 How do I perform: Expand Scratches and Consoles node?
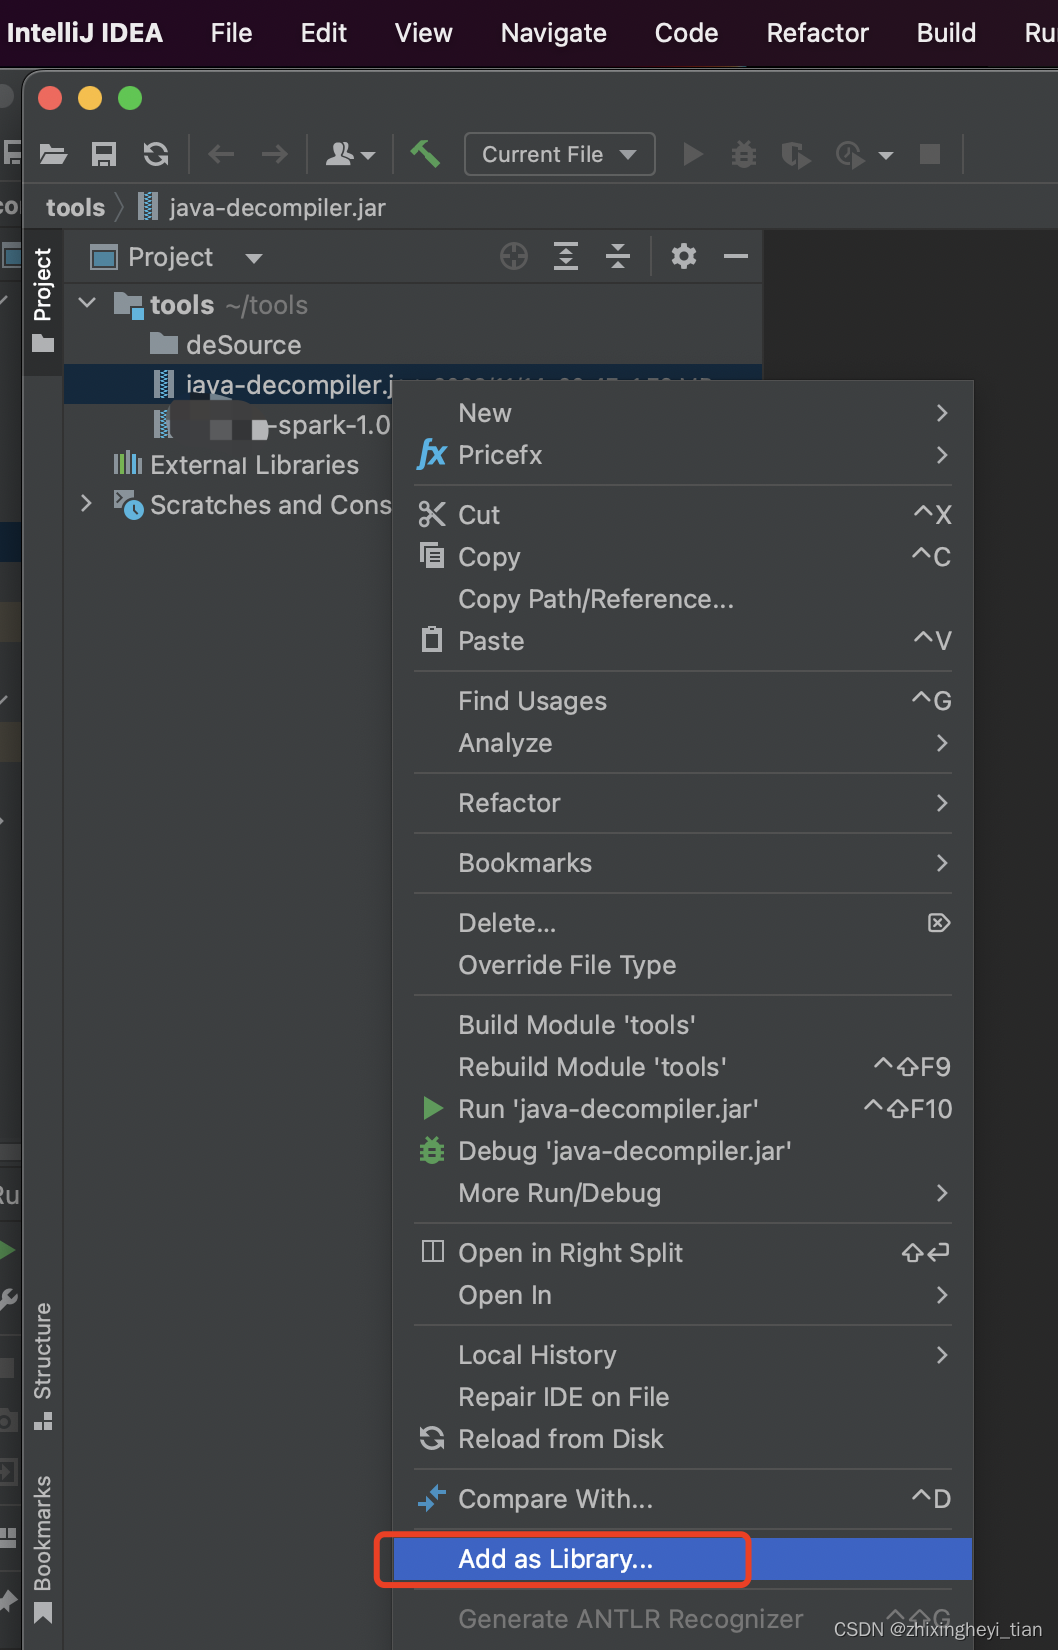click(x=86, y=503)
